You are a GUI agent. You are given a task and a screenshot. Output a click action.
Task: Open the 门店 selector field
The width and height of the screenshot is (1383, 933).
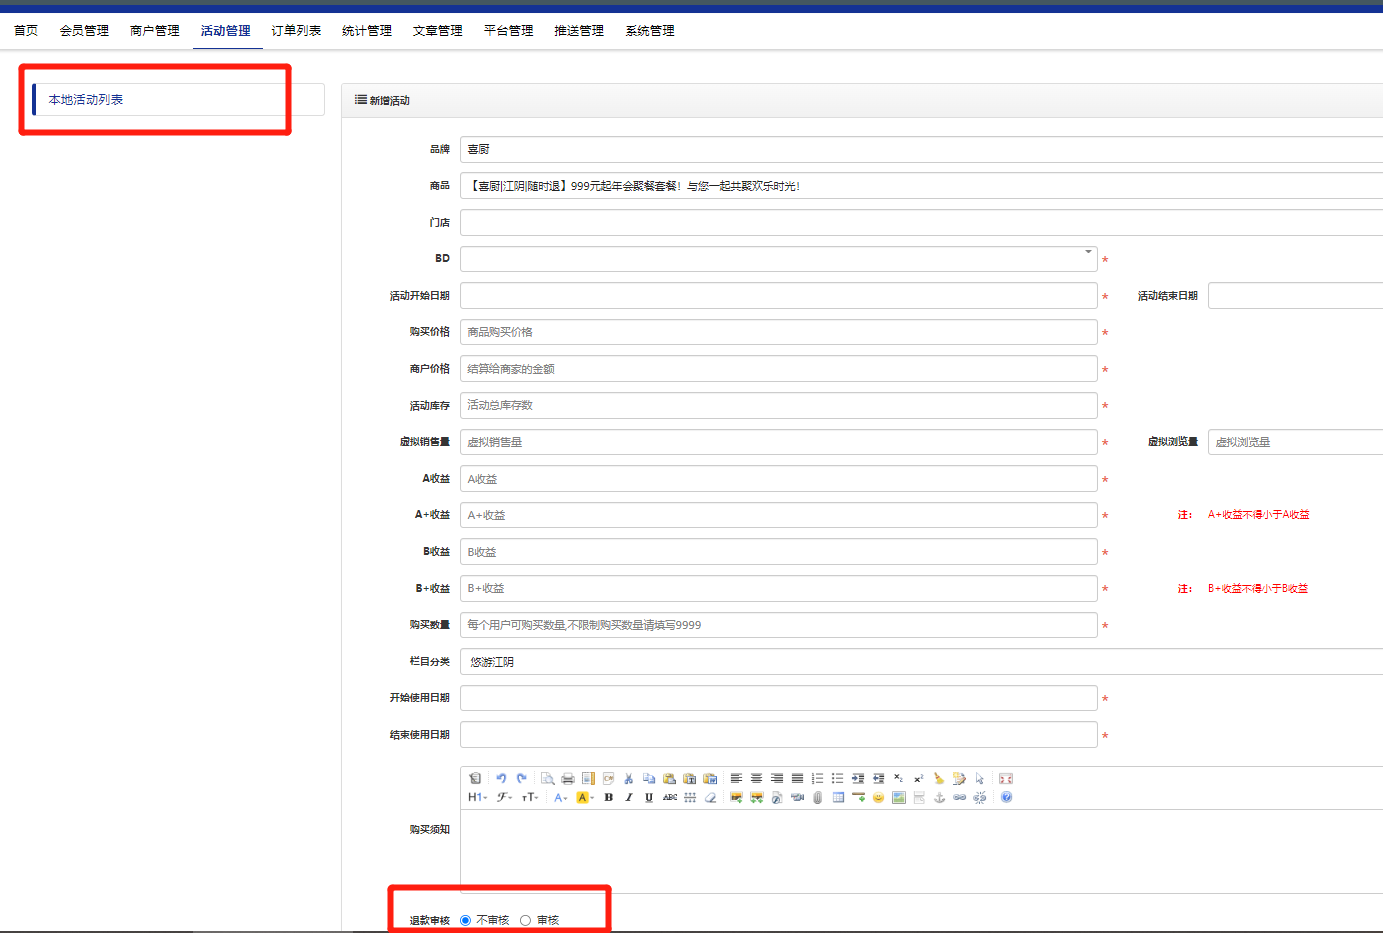point(921,222)
